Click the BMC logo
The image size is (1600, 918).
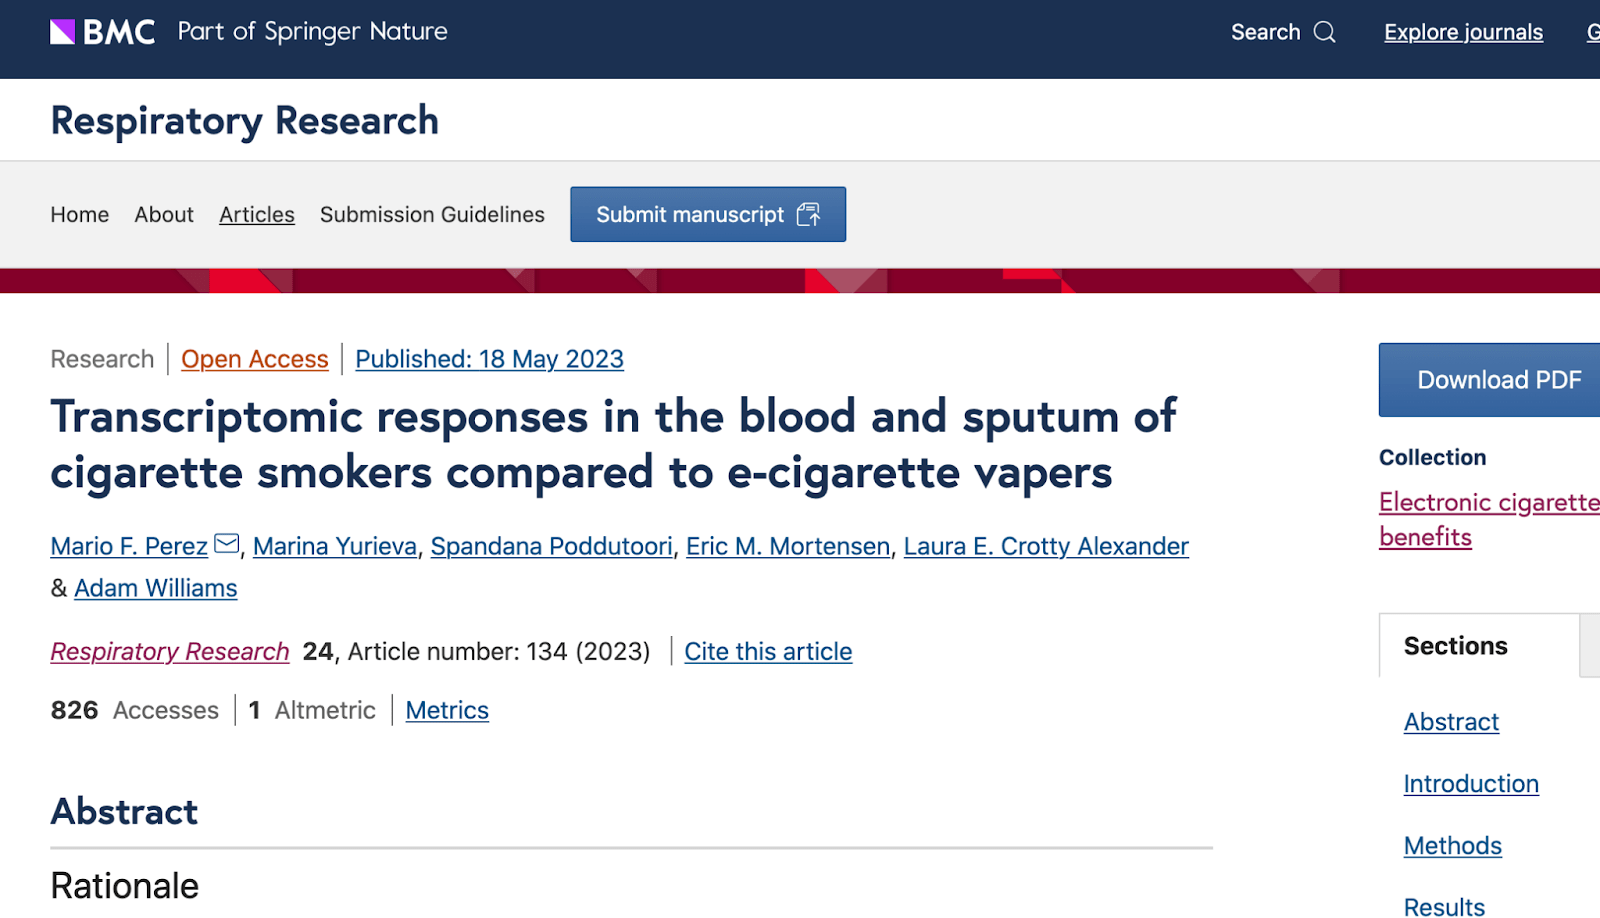coord(103,32)
